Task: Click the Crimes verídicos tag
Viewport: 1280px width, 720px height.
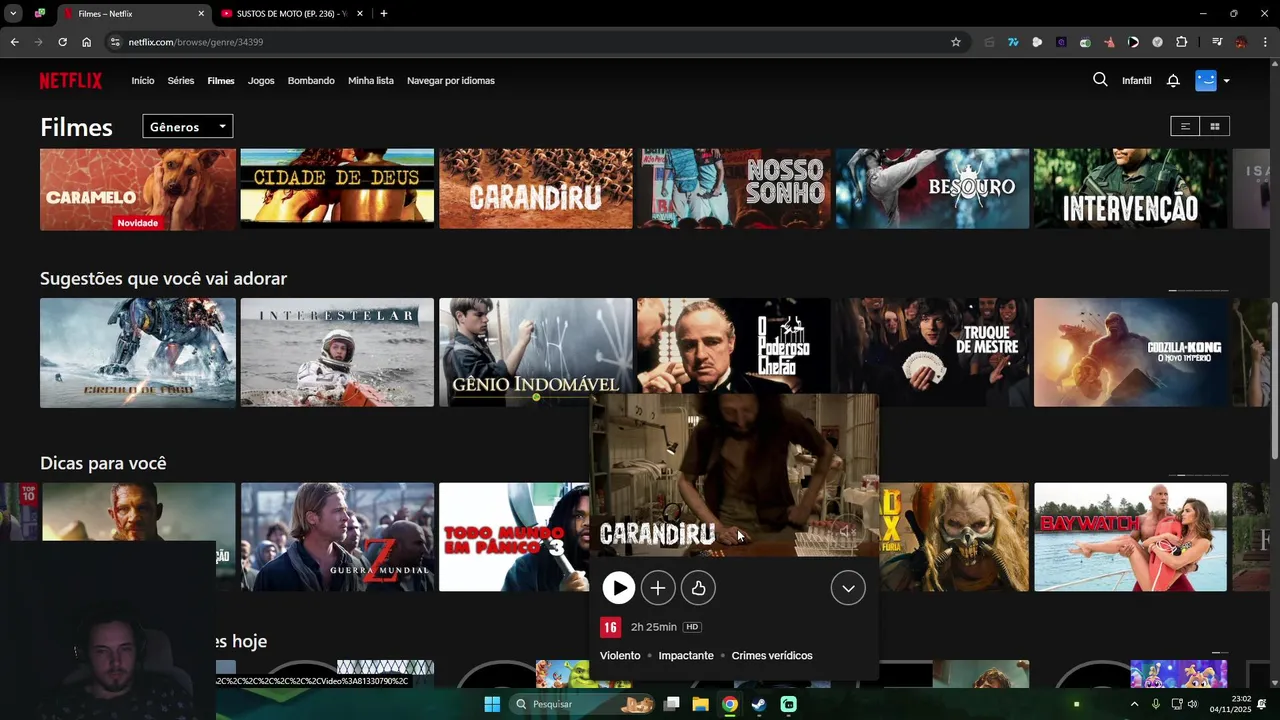Action: click(x=772, y=656)
